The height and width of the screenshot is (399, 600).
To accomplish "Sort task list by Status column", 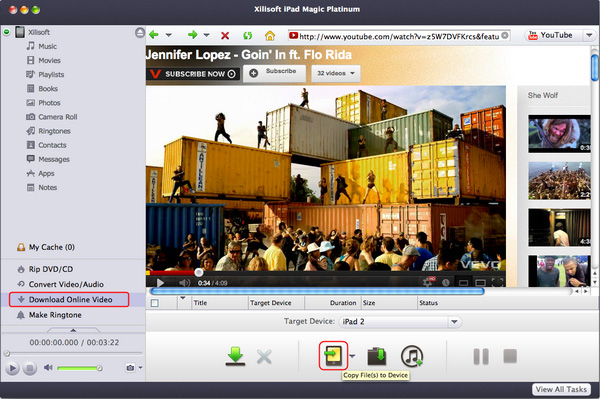I will tap(507, 303).
